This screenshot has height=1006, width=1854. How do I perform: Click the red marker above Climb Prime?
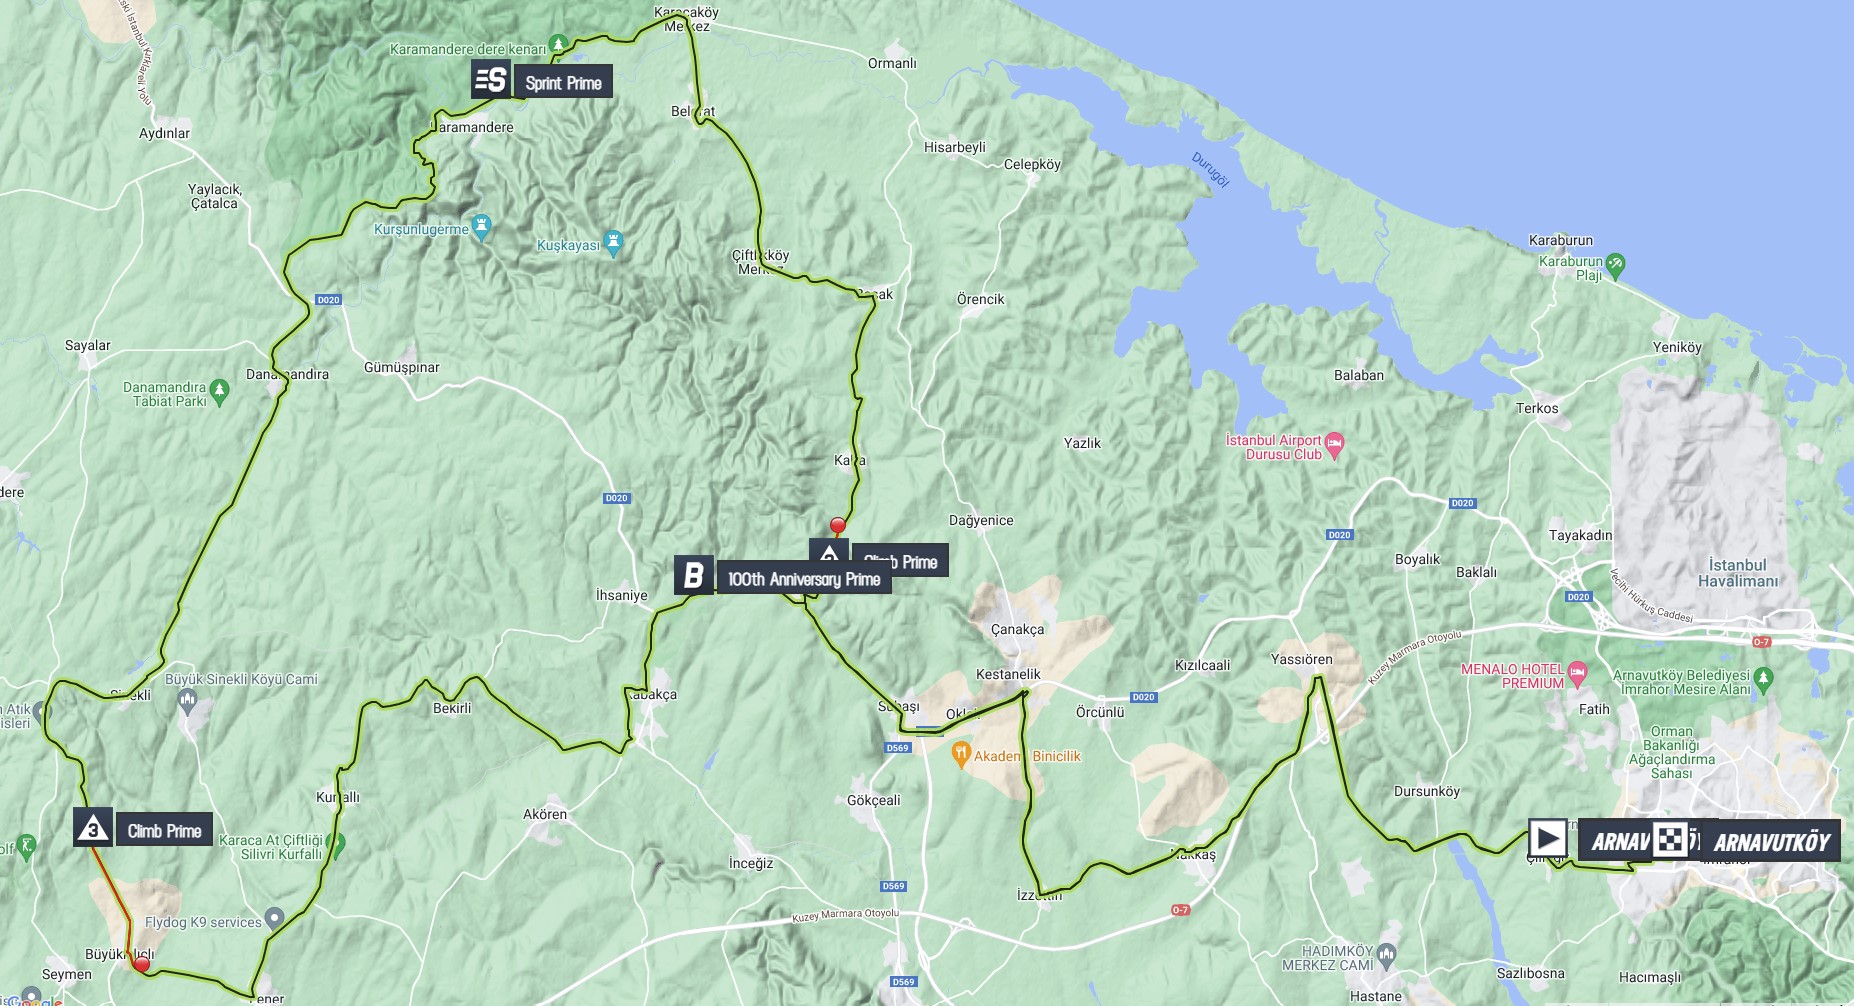coord(838,526)
